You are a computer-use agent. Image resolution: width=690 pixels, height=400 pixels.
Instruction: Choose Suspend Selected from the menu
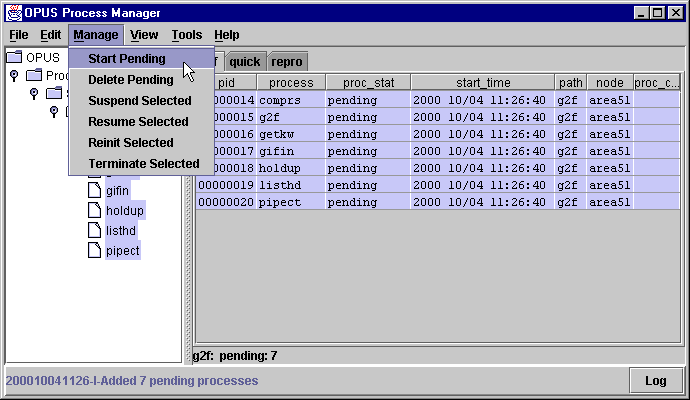pos(139,101)
